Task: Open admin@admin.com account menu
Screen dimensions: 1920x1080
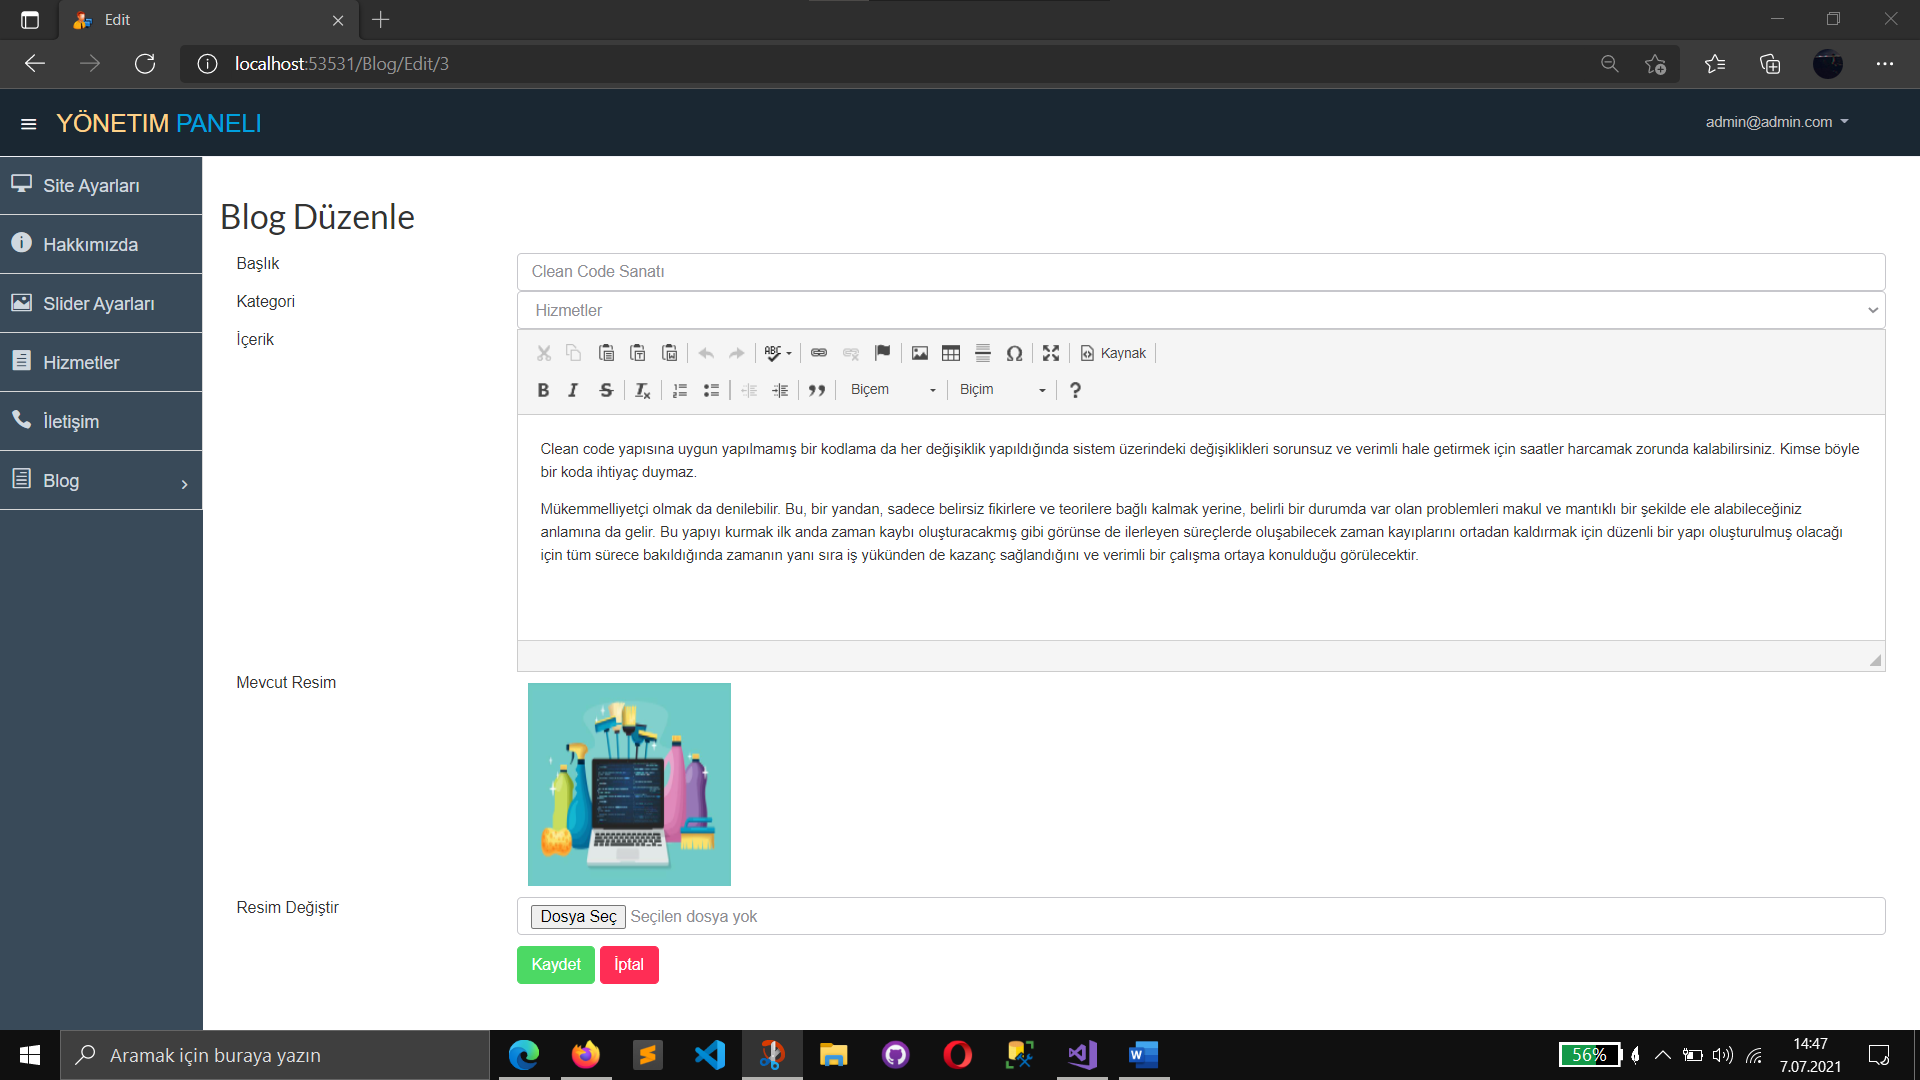Action: (x=1776, y=122)
